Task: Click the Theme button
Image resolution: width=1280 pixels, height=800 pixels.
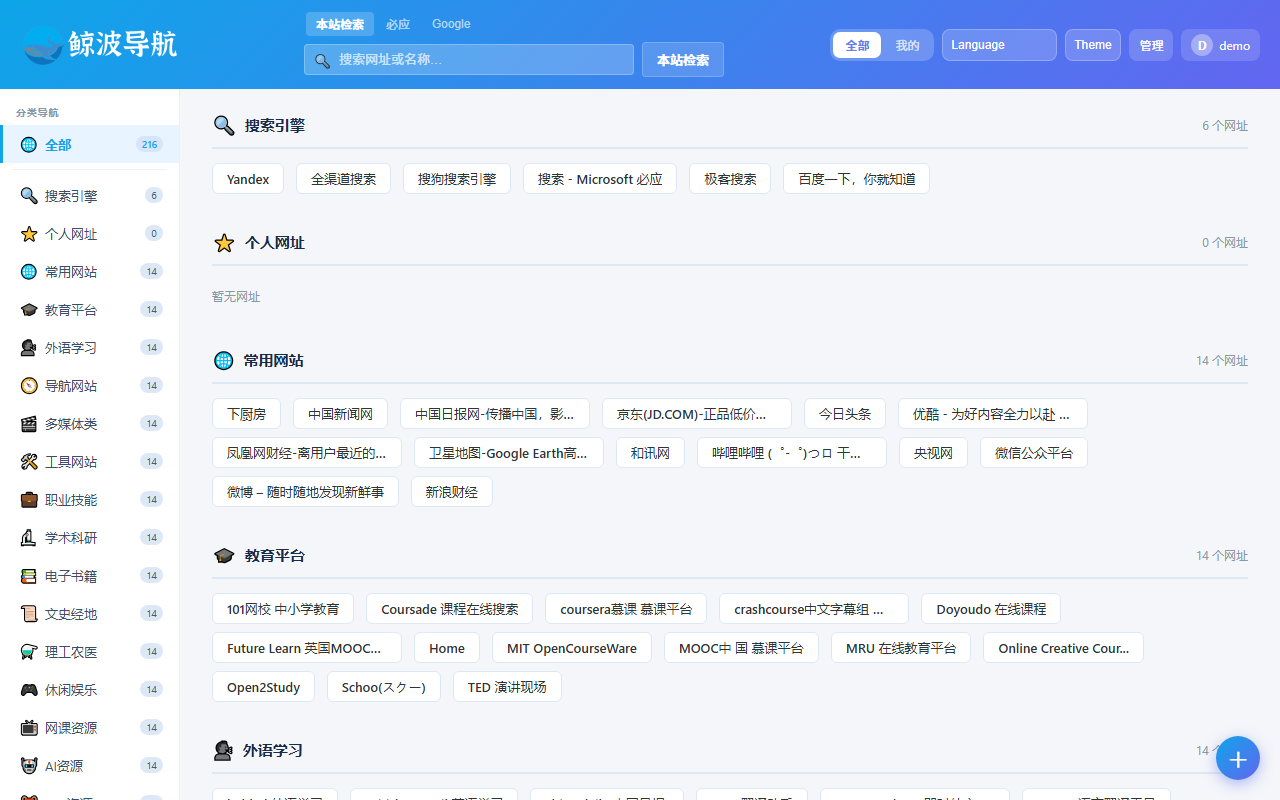Action: 1093,45
